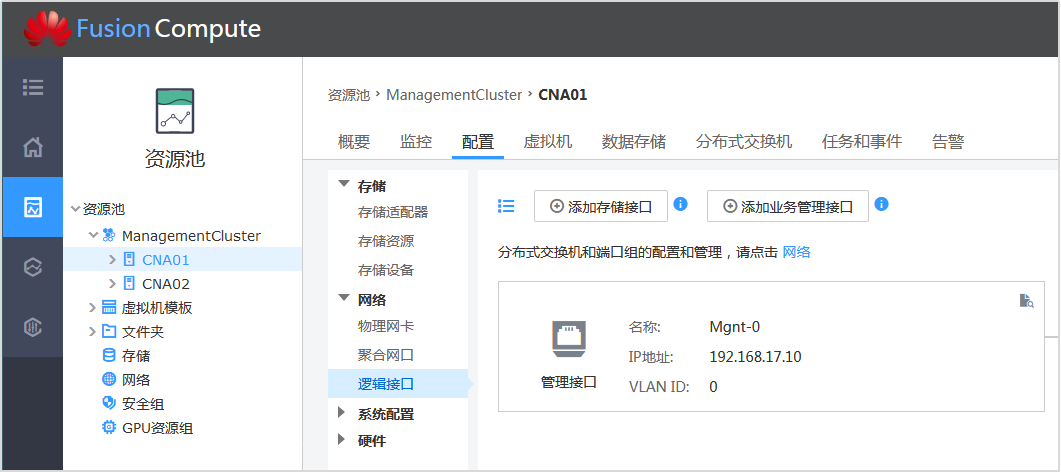Click the 管理接口 network port icon

[568, 339]
